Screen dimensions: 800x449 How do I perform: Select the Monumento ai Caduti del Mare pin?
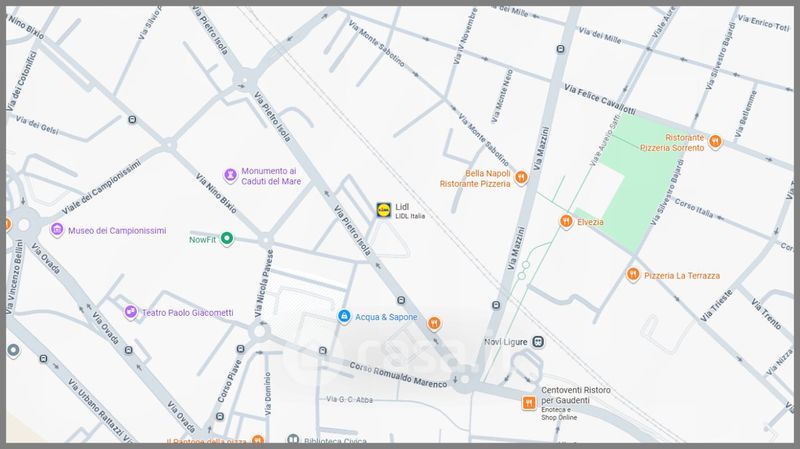[x=230, y=176]
